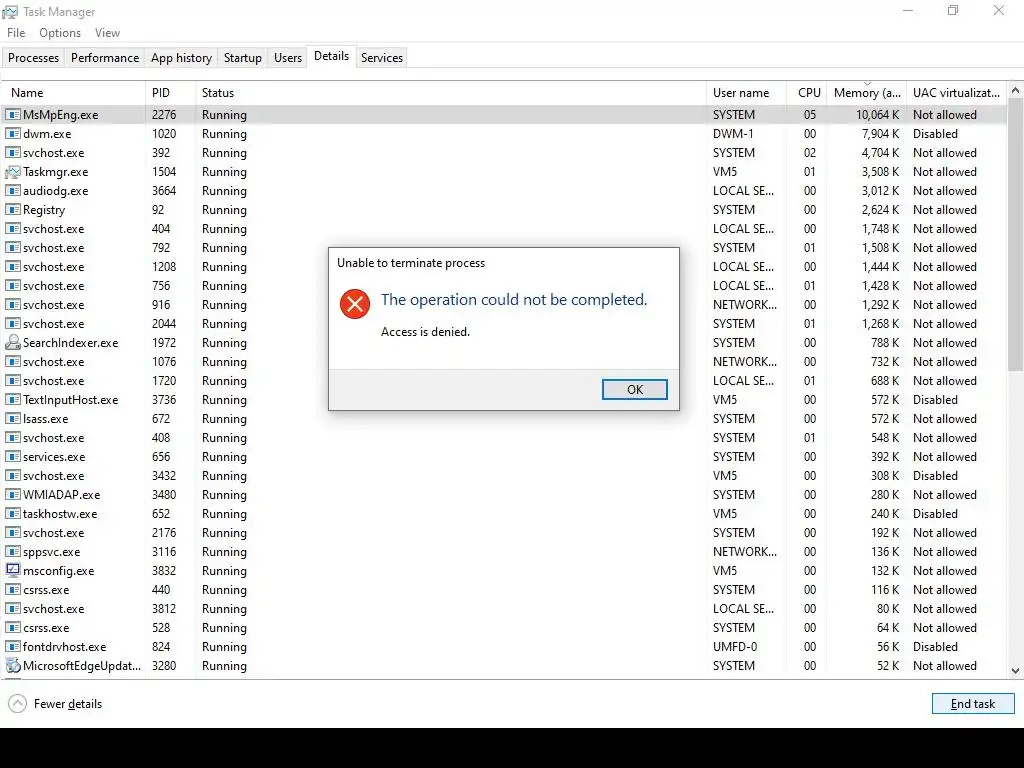This screenshot has width=1024, height=768.
Task: Open the View menu
Action: point(107,33)
